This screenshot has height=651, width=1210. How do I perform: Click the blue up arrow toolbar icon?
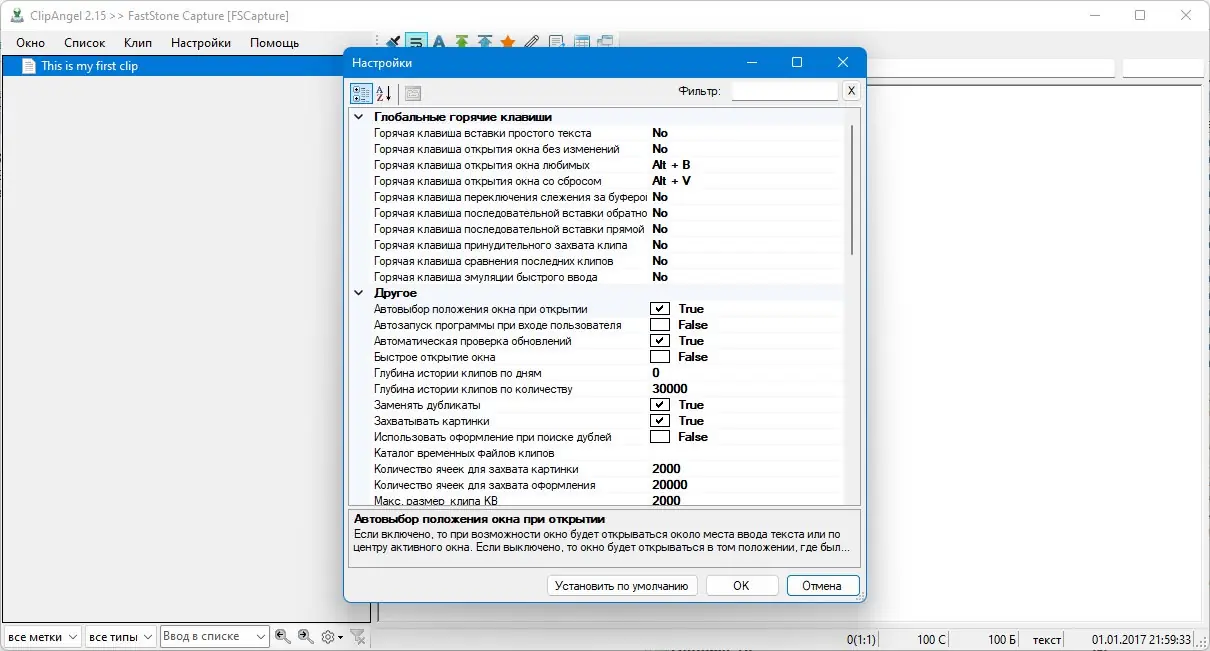pos(485,43)
